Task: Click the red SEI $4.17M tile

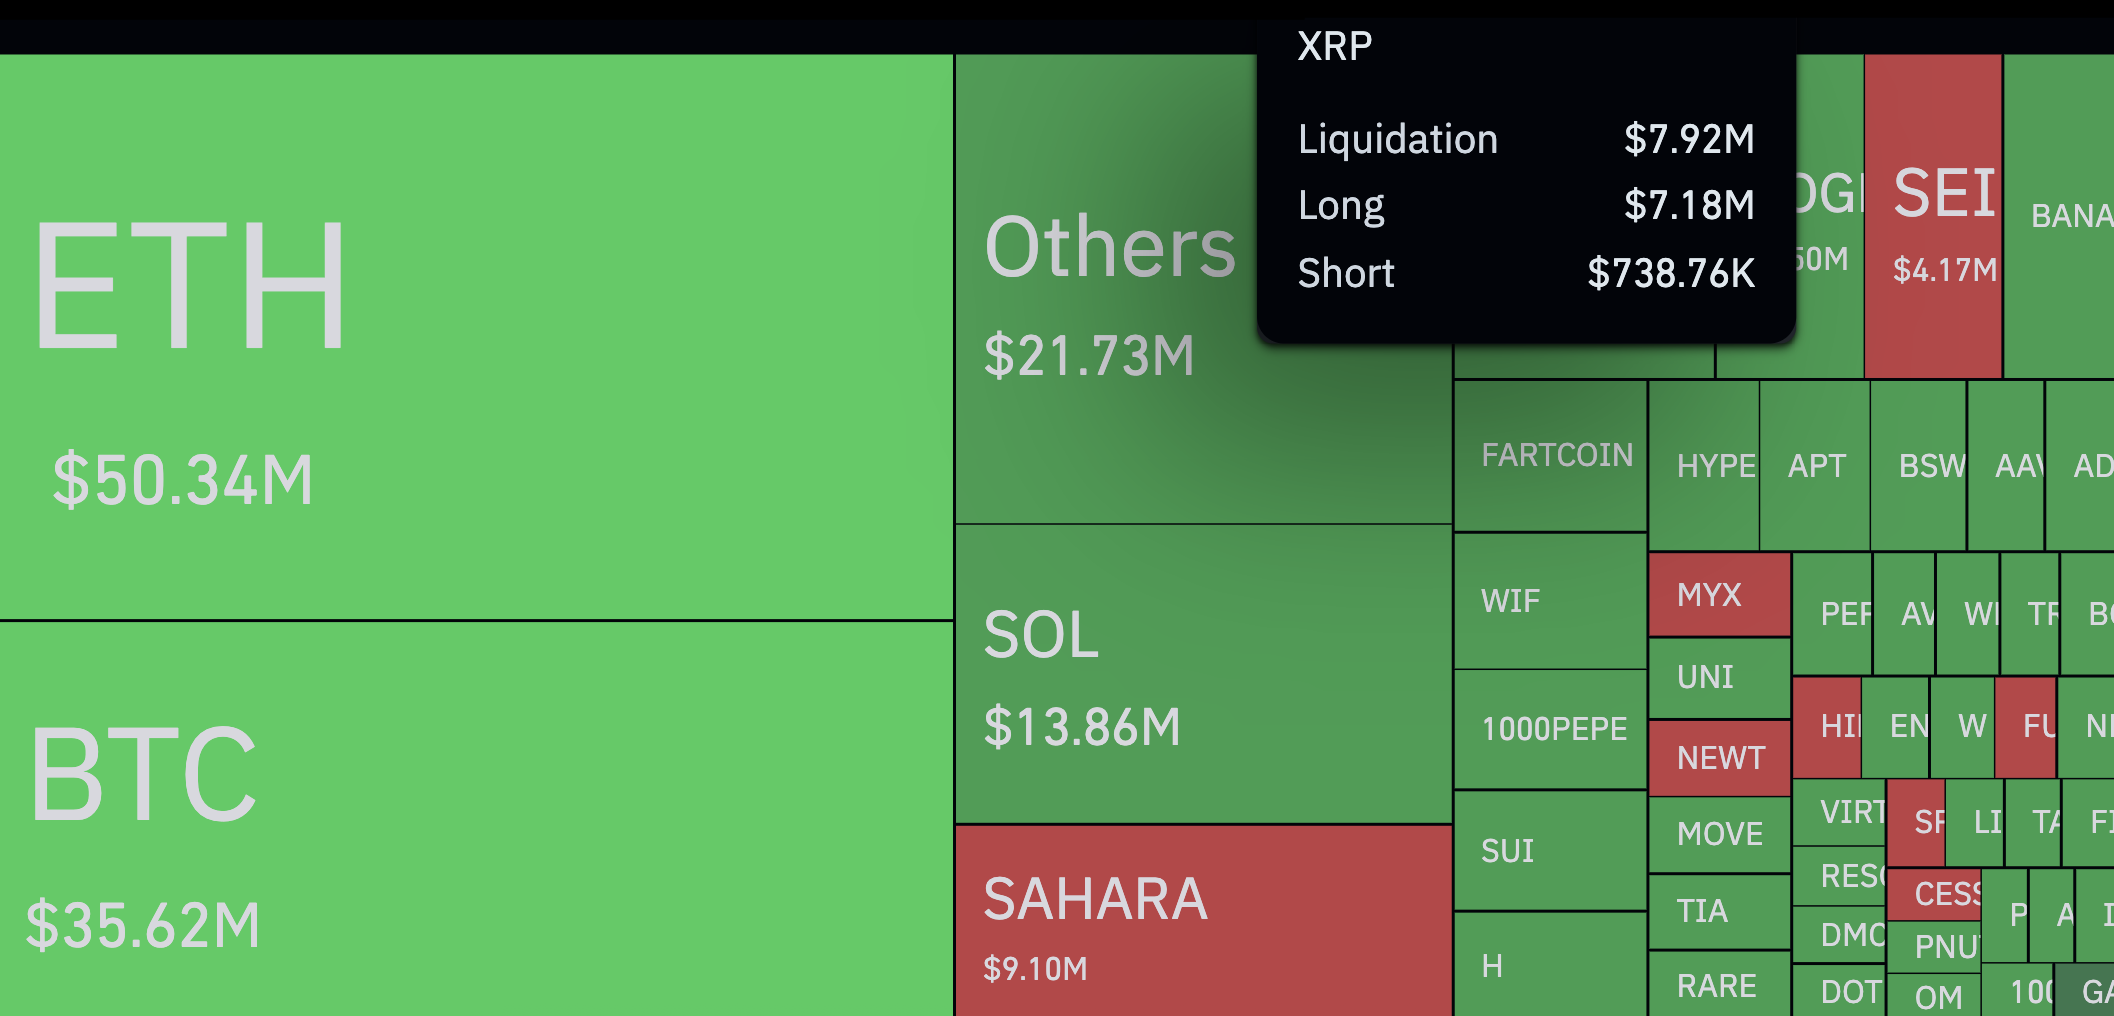Action: click(x=1933, y=216)
